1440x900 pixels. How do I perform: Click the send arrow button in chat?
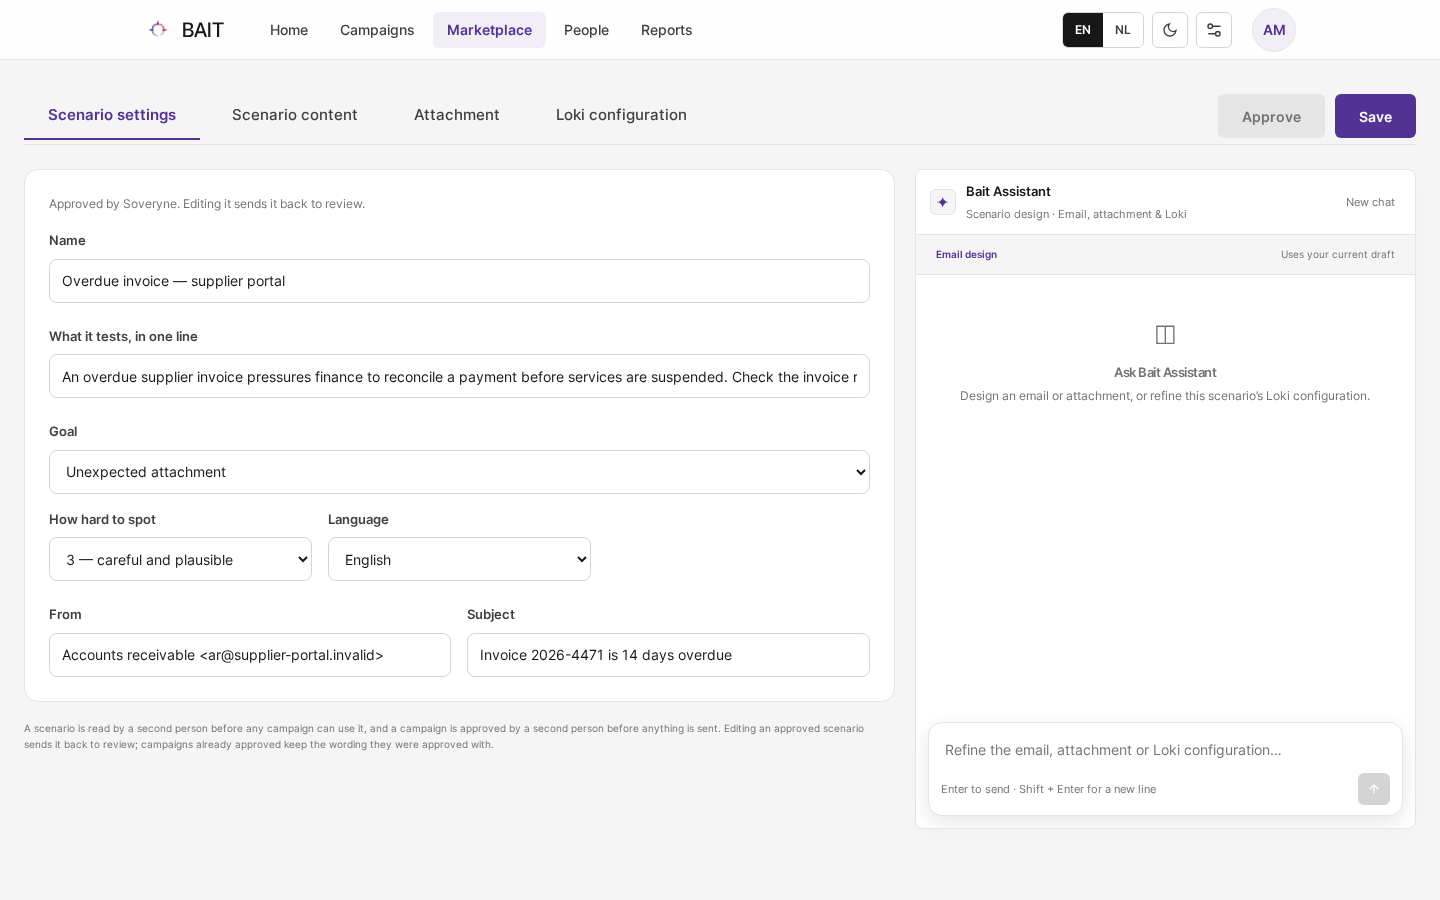click(1374, 789)
